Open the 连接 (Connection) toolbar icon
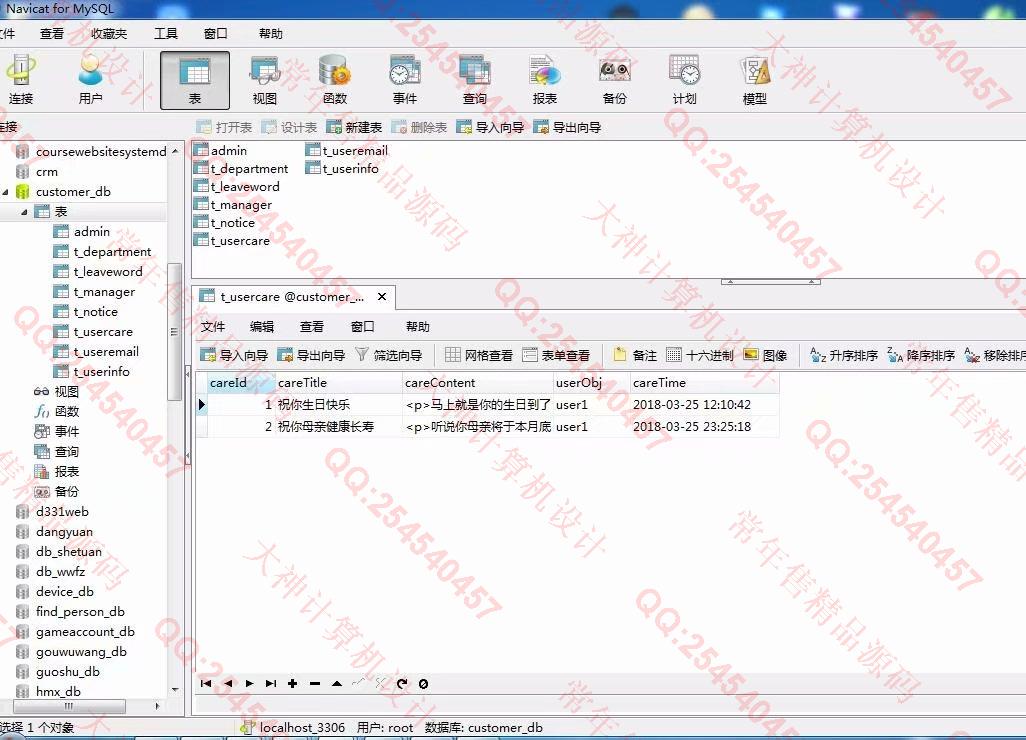Viewport: 1026px width, 740px height. [x=20, y=80]
